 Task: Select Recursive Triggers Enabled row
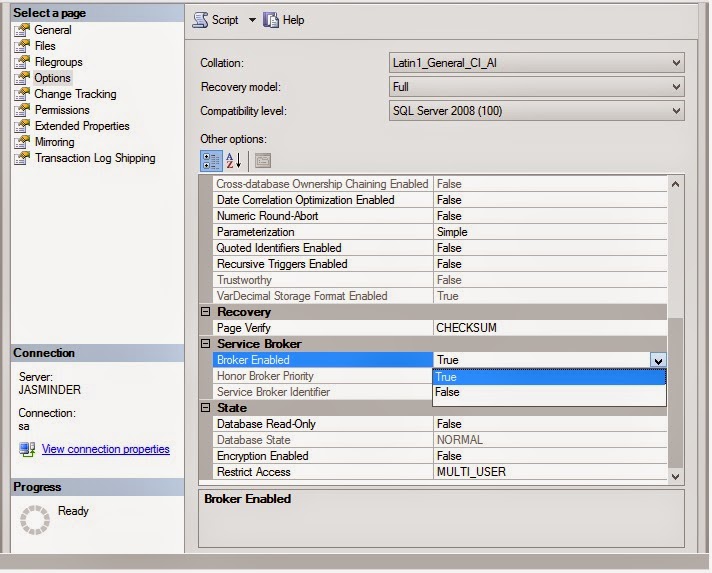pyautogui.click(x=440, y=264)
